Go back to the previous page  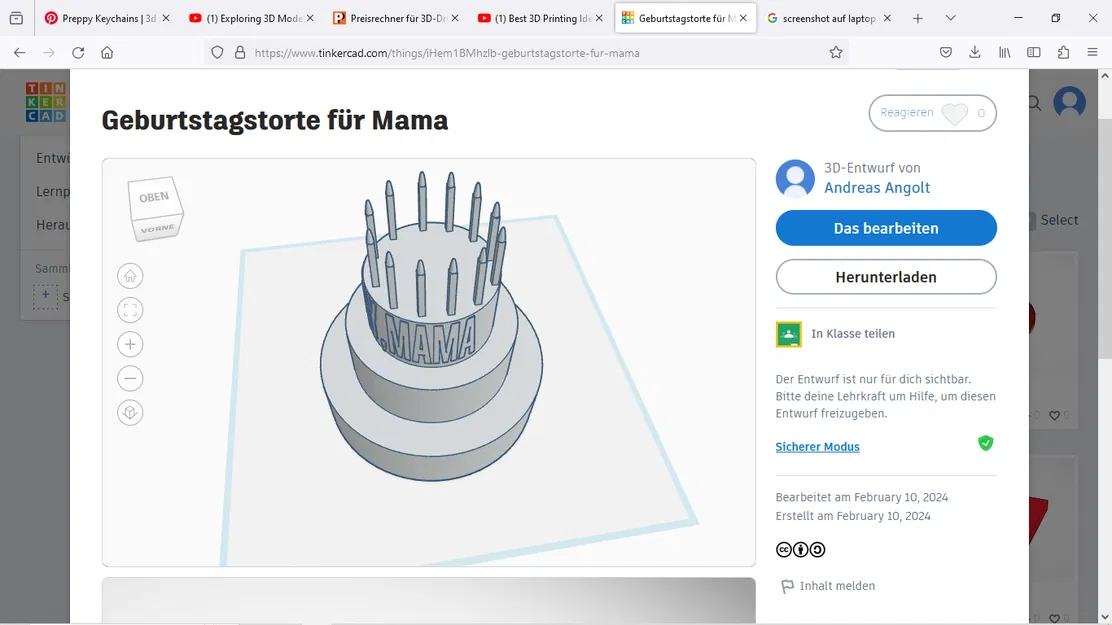coord(19,52)
